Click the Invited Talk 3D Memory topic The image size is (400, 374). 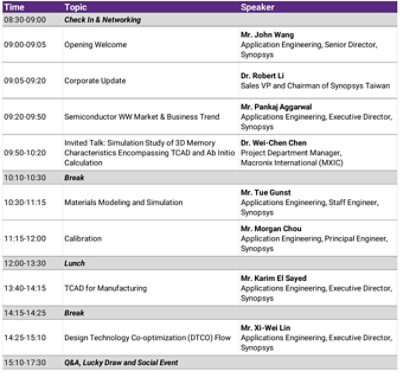click(x=149, y=153)
